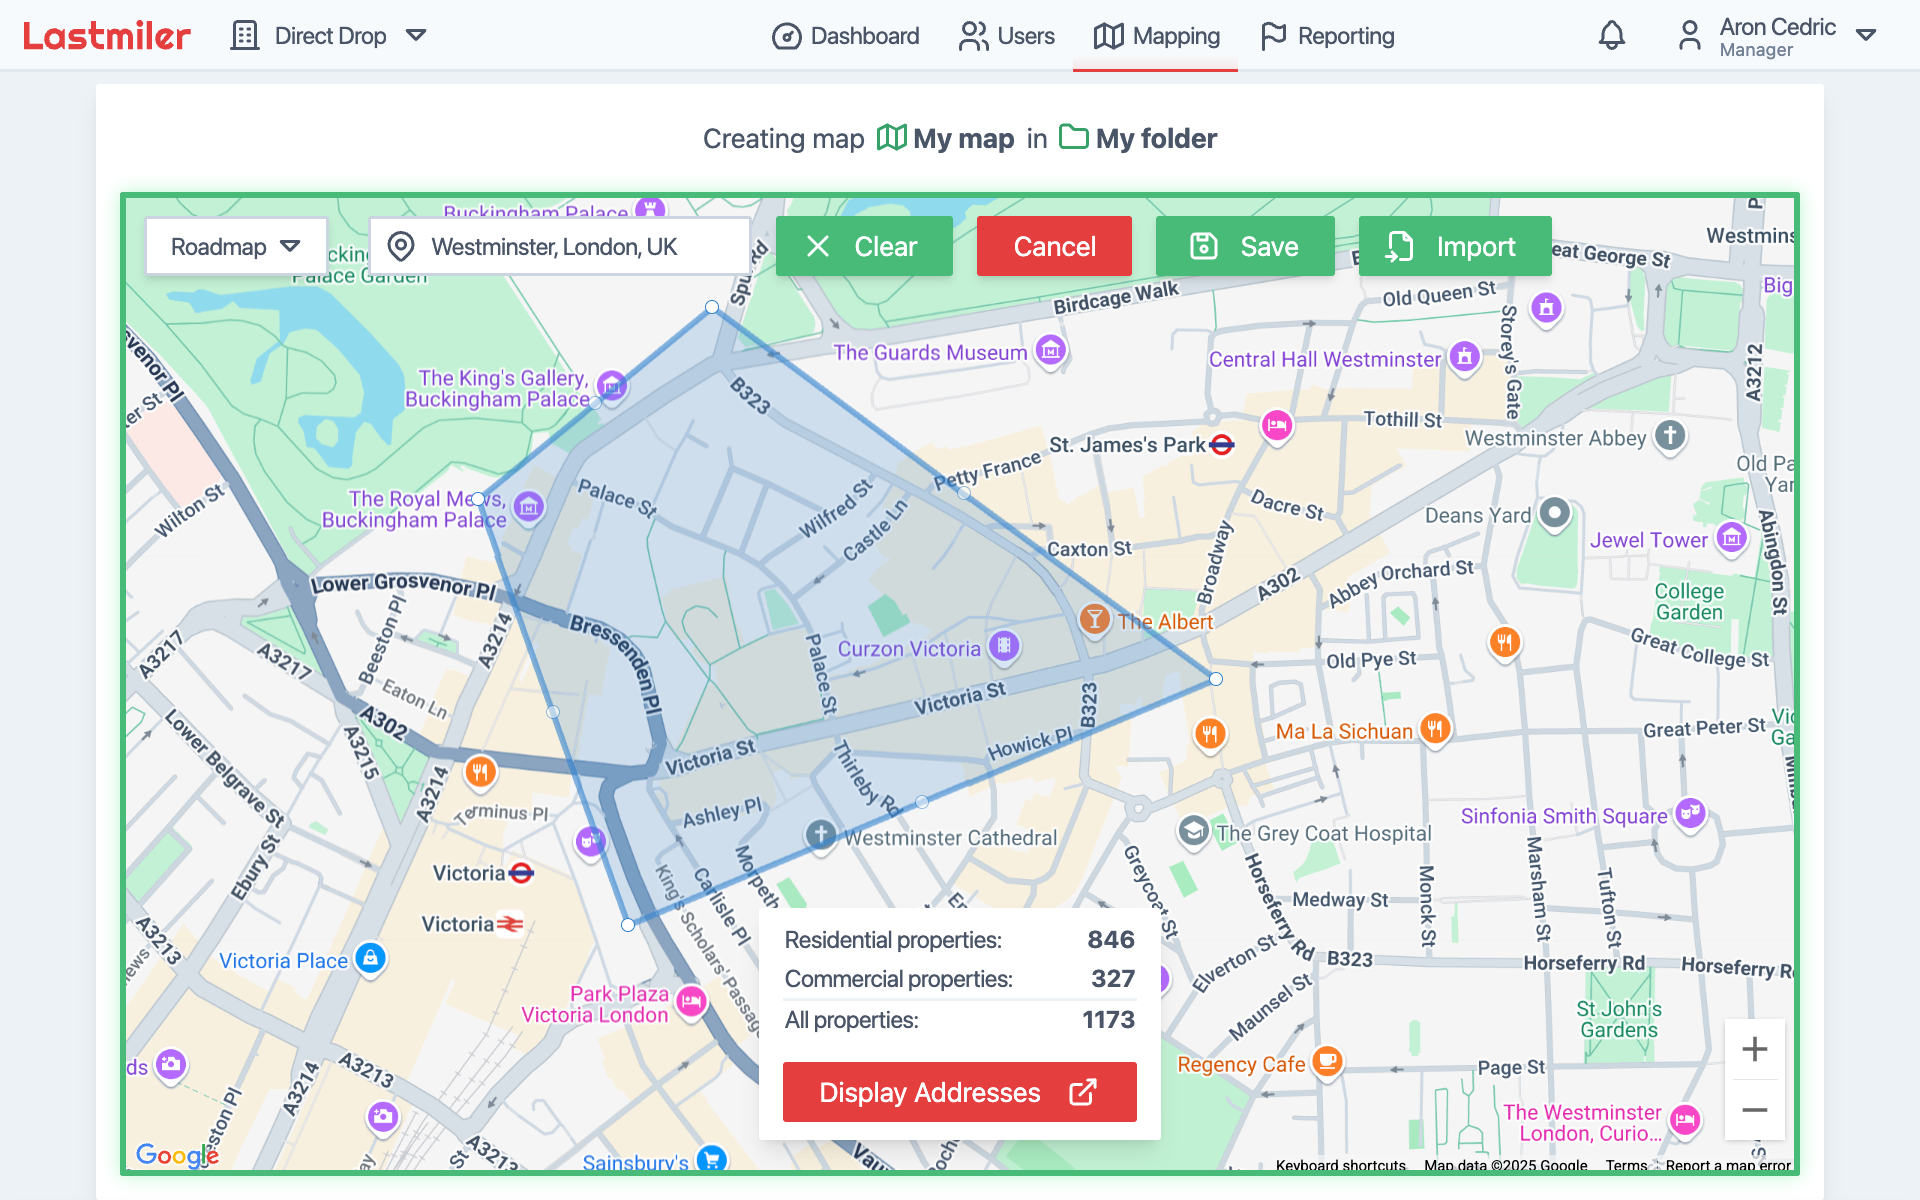
Task: Save the map
Action: [1245, 246]
